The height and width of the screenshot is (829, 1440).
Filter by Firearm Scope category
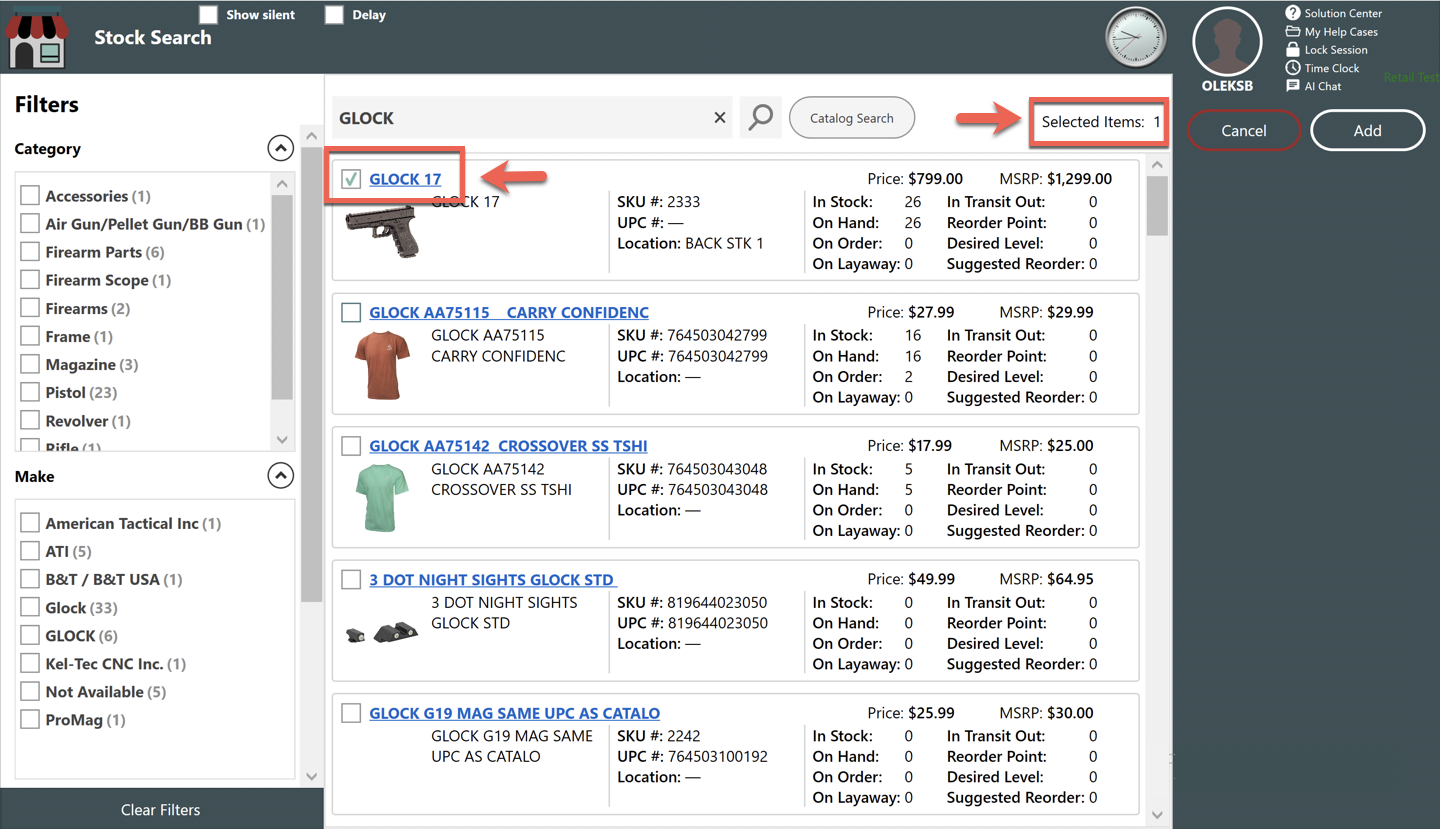point(30,280)
